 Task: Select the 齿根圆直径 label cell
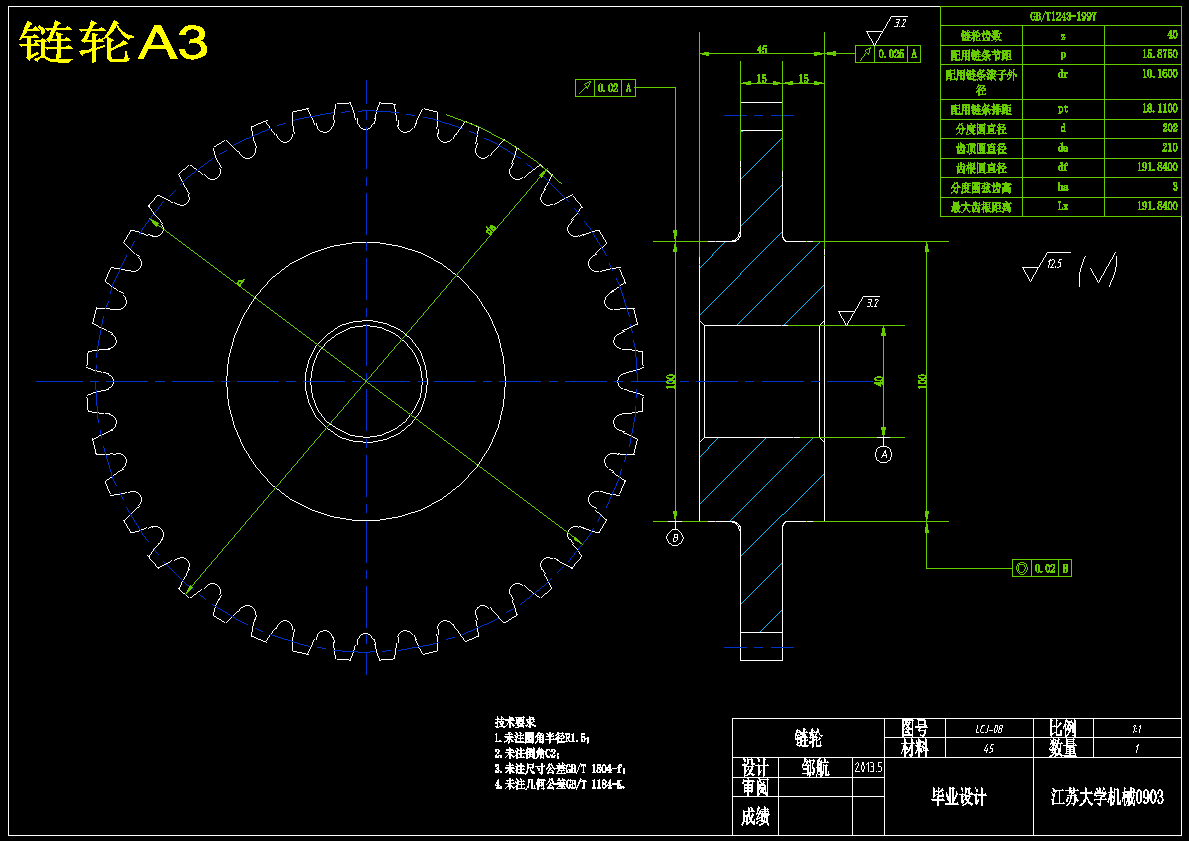[981, 168]
